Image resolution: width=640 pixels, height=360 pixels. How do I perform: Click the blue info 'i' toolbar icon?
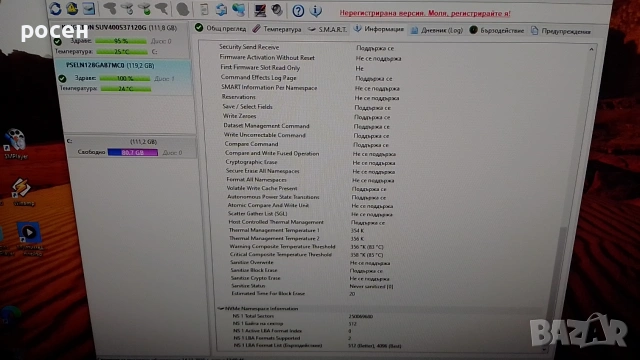[316, 11]
